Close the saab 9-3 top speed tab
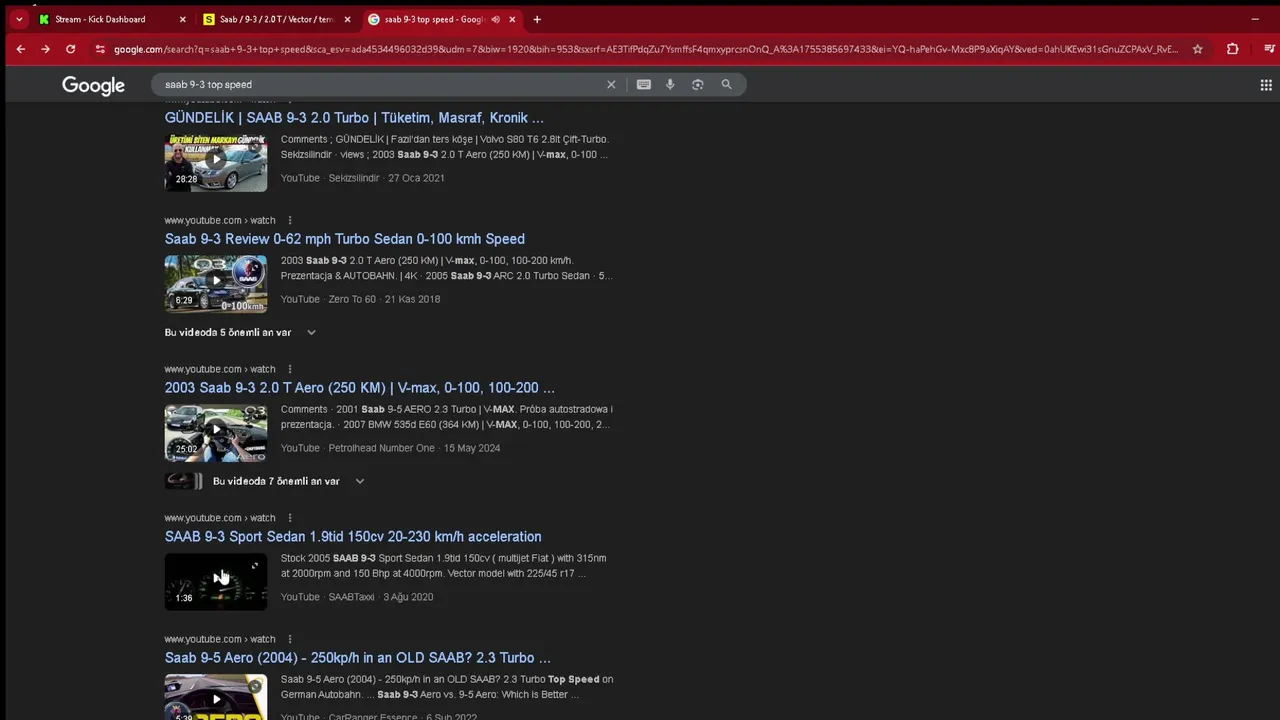This screenshot has width=1280, height=720. click(x=512, y=19)
